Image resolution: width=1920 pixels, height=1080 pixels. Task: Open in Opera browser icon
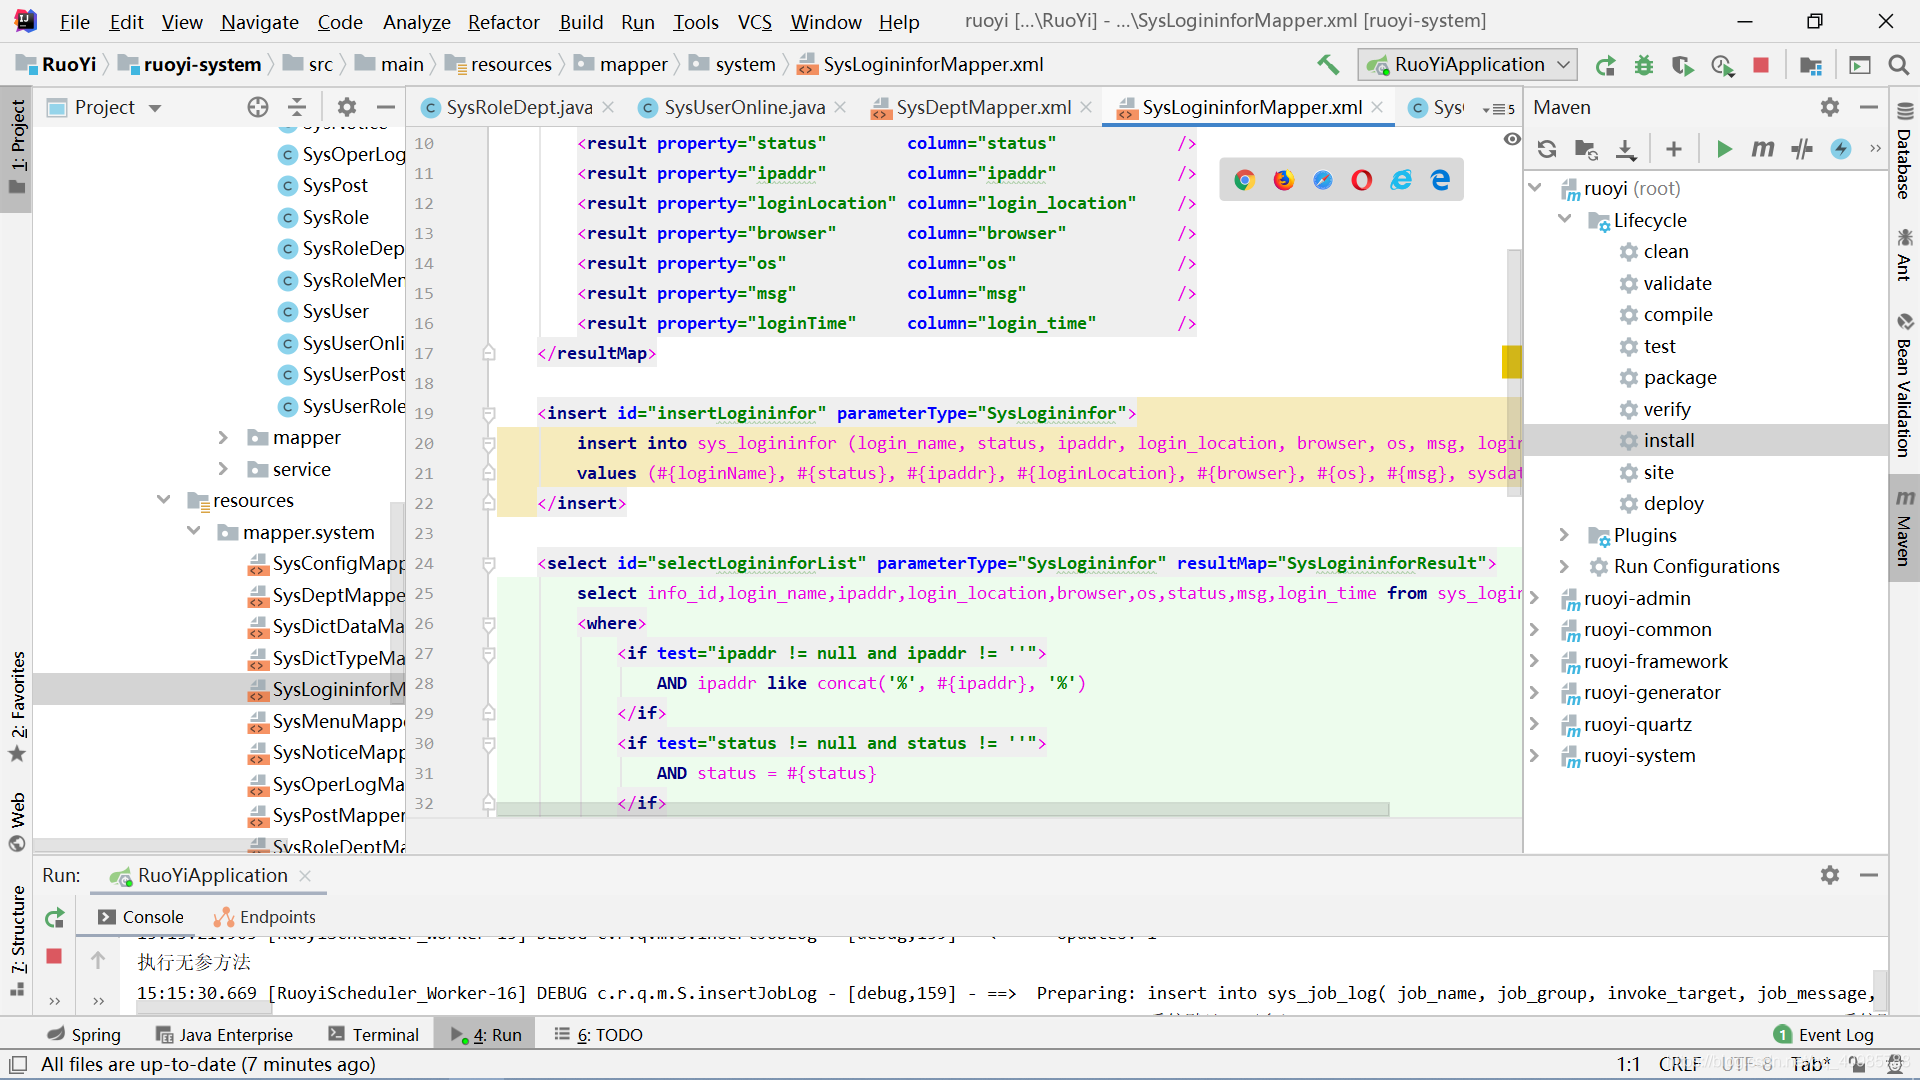point(1362,180)
